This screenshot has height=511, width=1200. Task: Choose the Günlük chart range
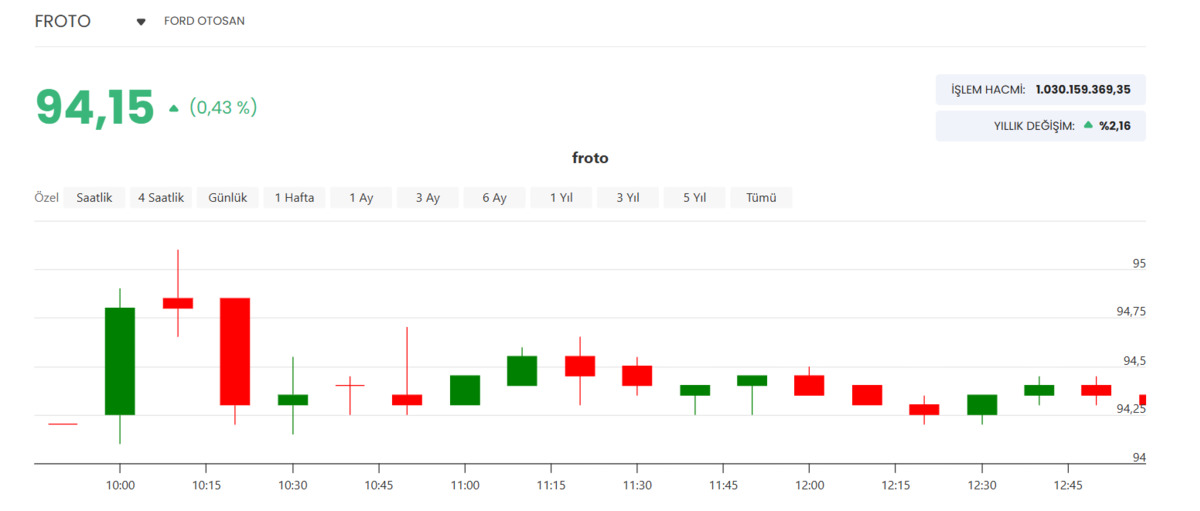point(228,198)
